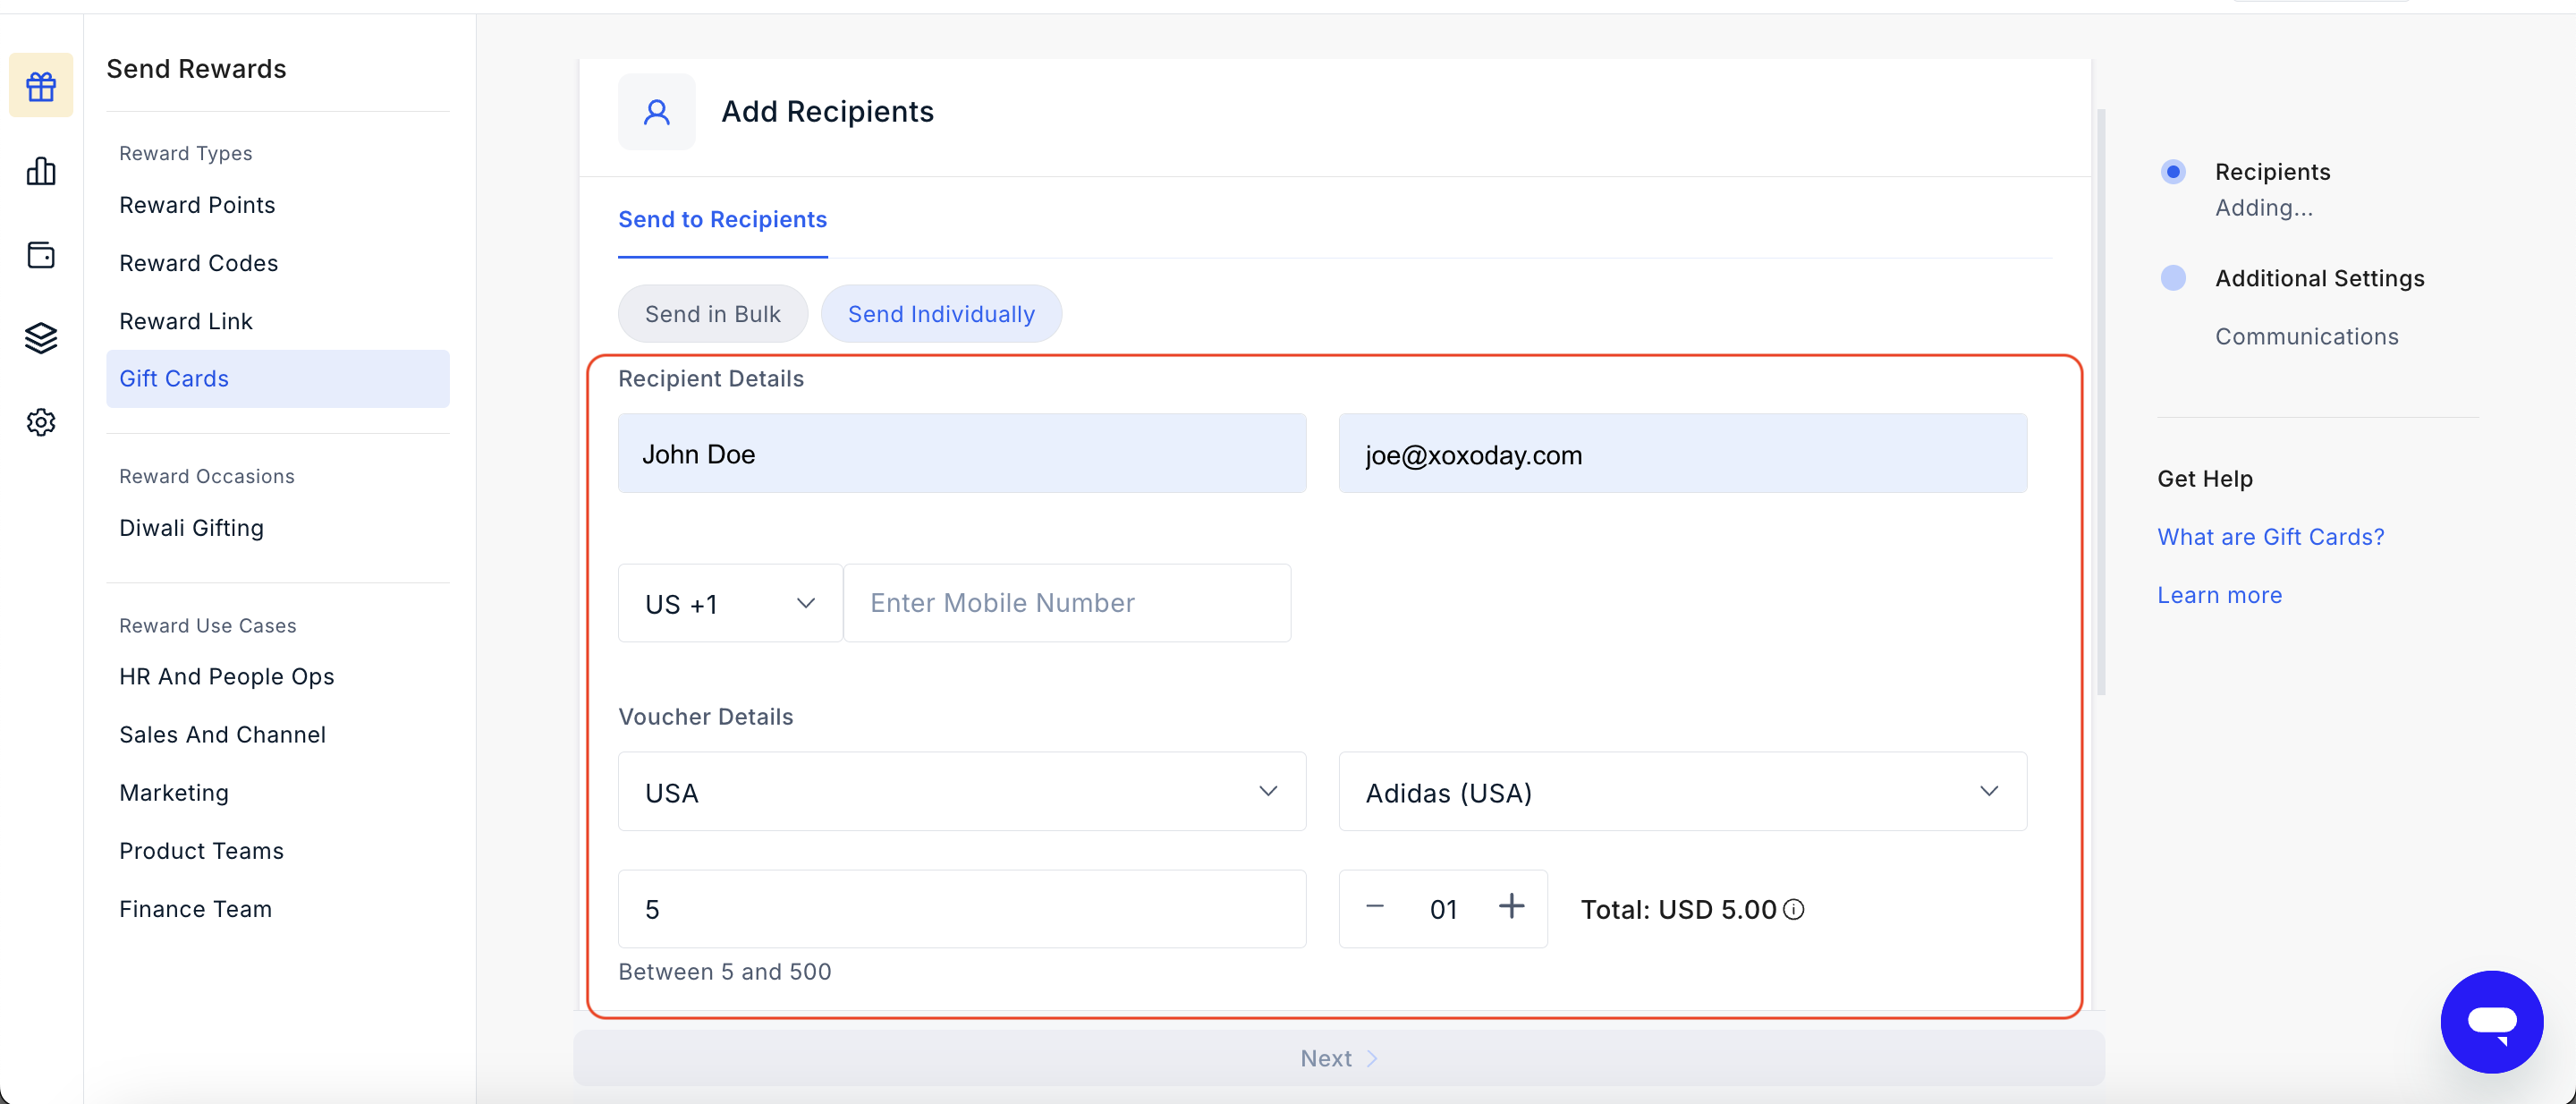Open the bar chart analytics icon
The width and height of the screenshot is (2576, 1104).
pos(41,171)
